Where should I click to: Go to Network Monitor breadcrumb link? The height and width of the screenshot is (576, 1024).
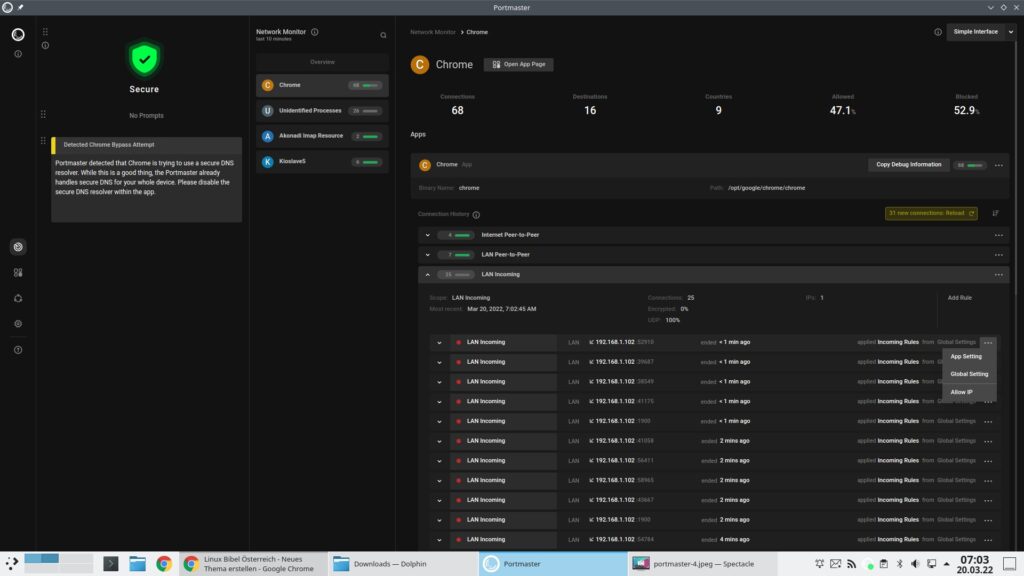tap(433, 32)
